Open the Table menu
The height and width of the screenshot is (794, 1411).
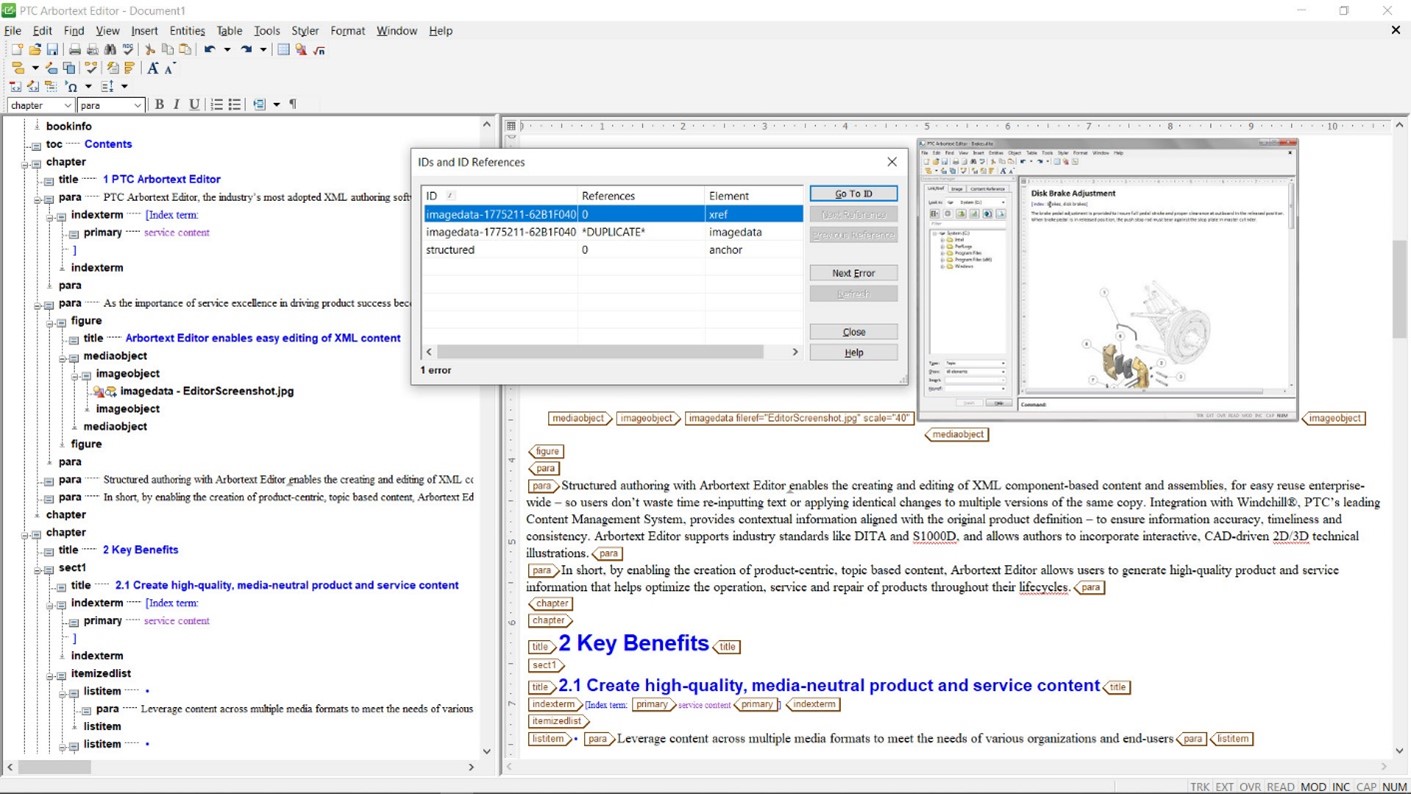[230, 31]
